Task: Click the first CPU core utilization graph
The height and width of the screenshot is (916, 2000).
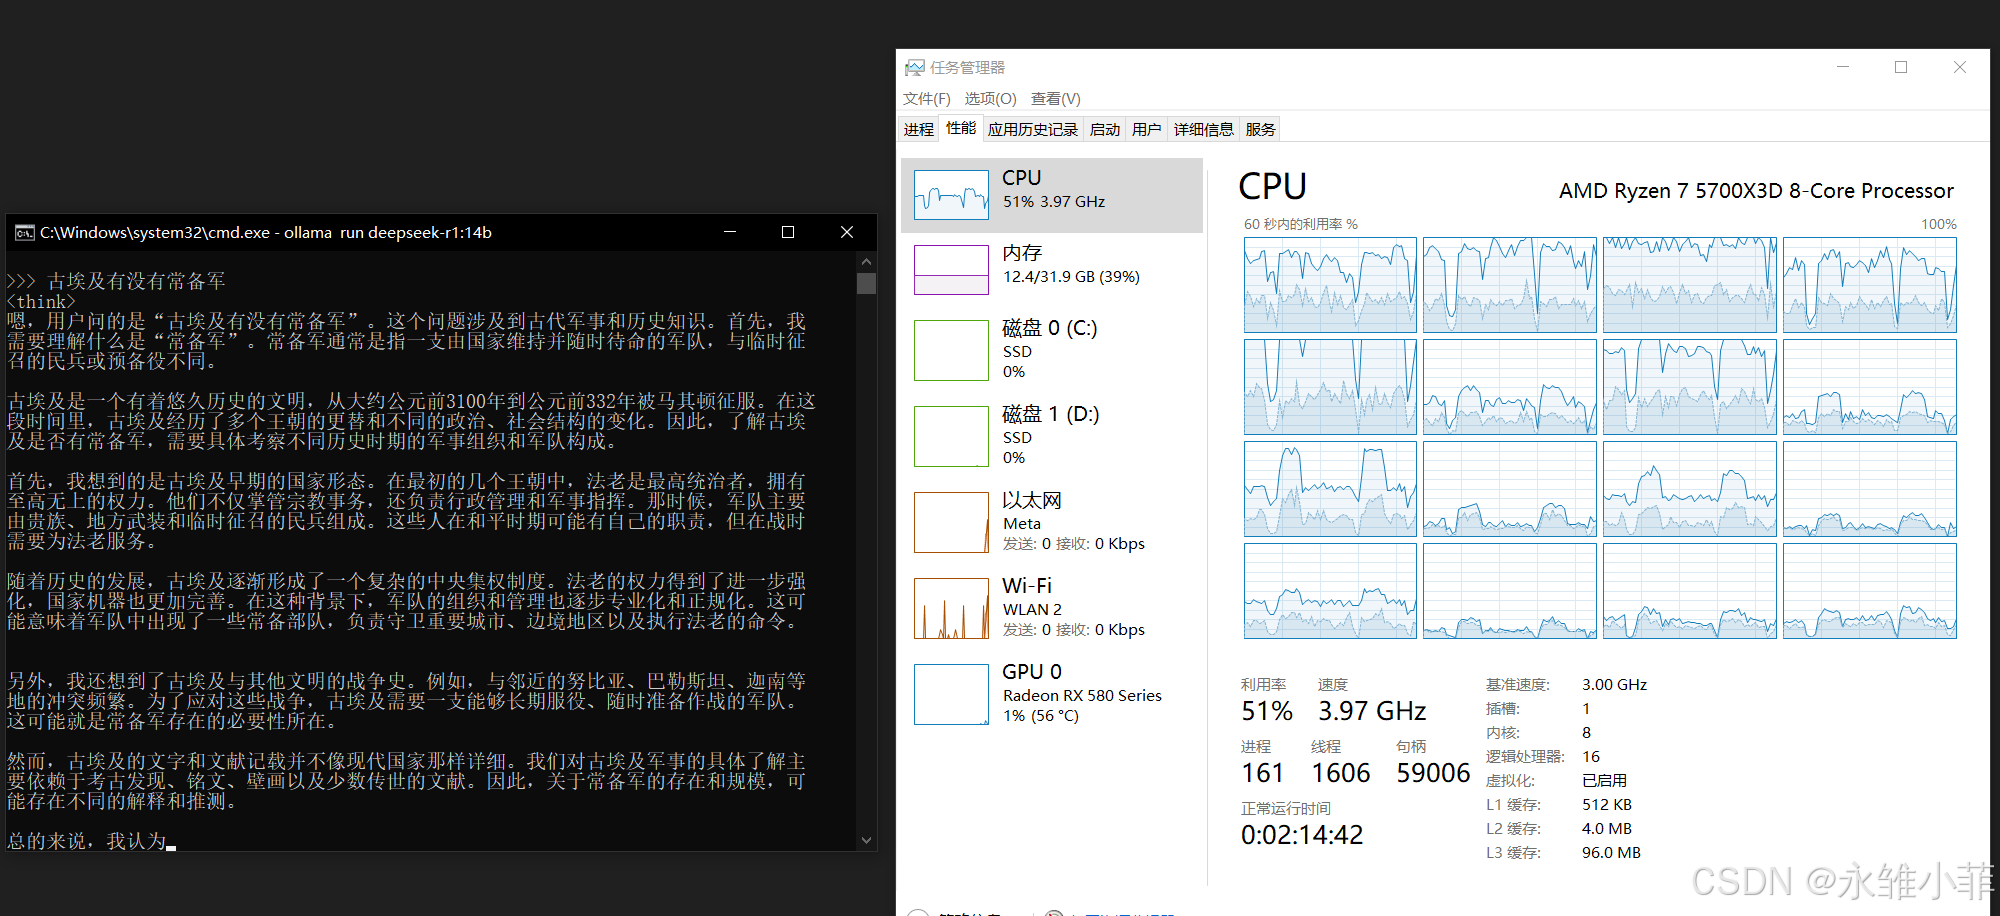Action: click(x=1330, y=284)
